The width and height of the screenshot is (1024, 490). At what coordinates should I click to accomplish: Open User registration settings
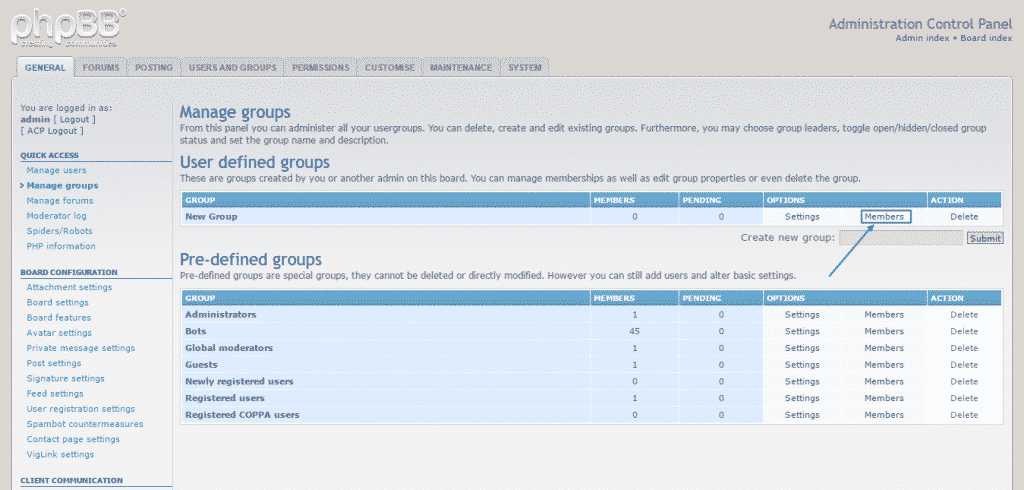point(80,409)
